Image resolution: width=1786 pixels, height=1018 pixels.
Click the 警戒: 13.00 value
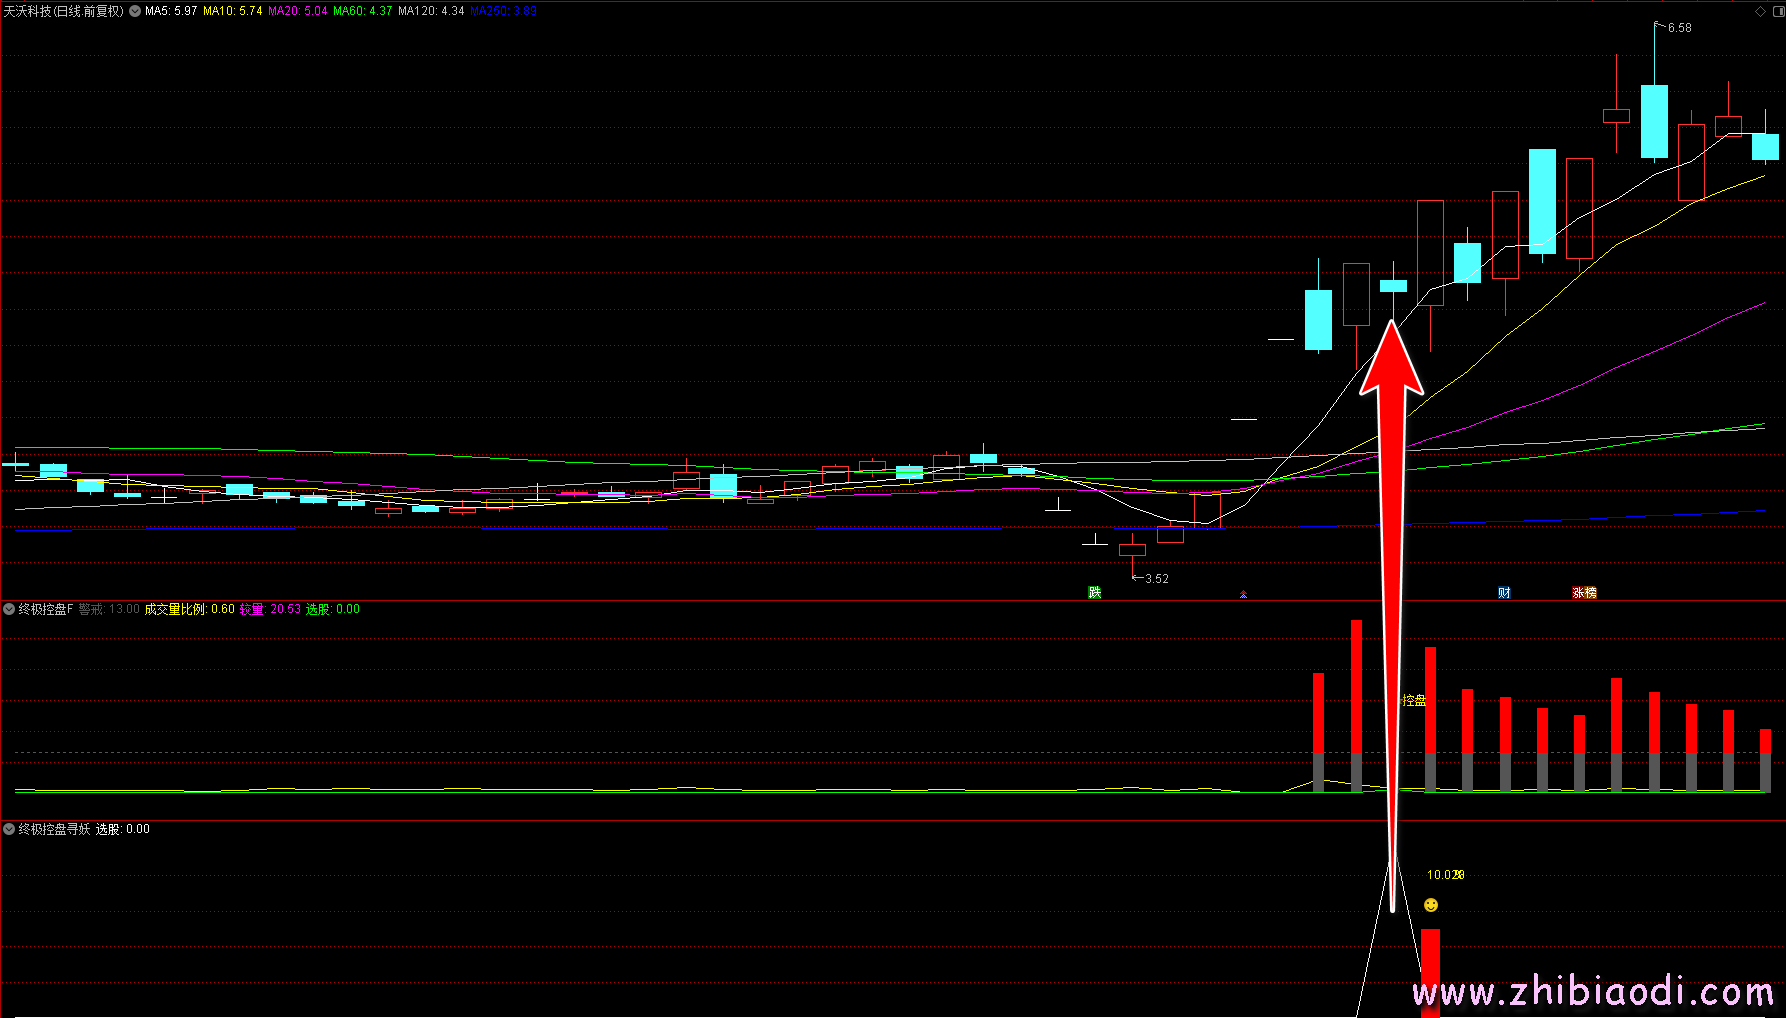pos(109,609)
